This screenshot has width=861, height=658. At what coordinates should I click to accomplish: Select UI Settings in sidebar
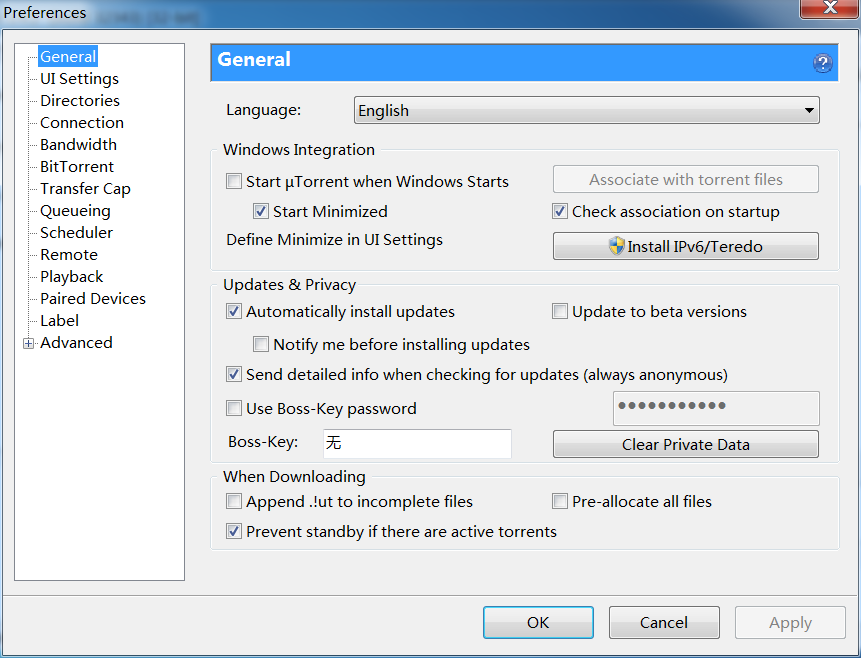(x=79, y=79)
